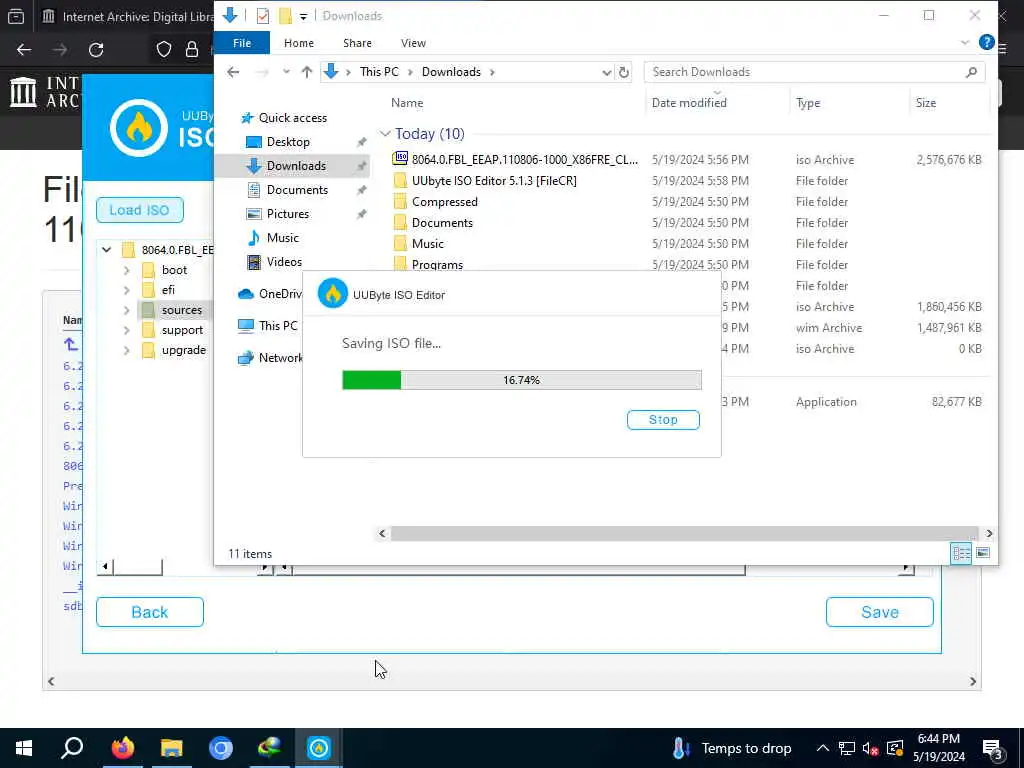Open the File tab in Explorer
Image resolution: width=1024 pixels, height=768 pixels.
242,43
